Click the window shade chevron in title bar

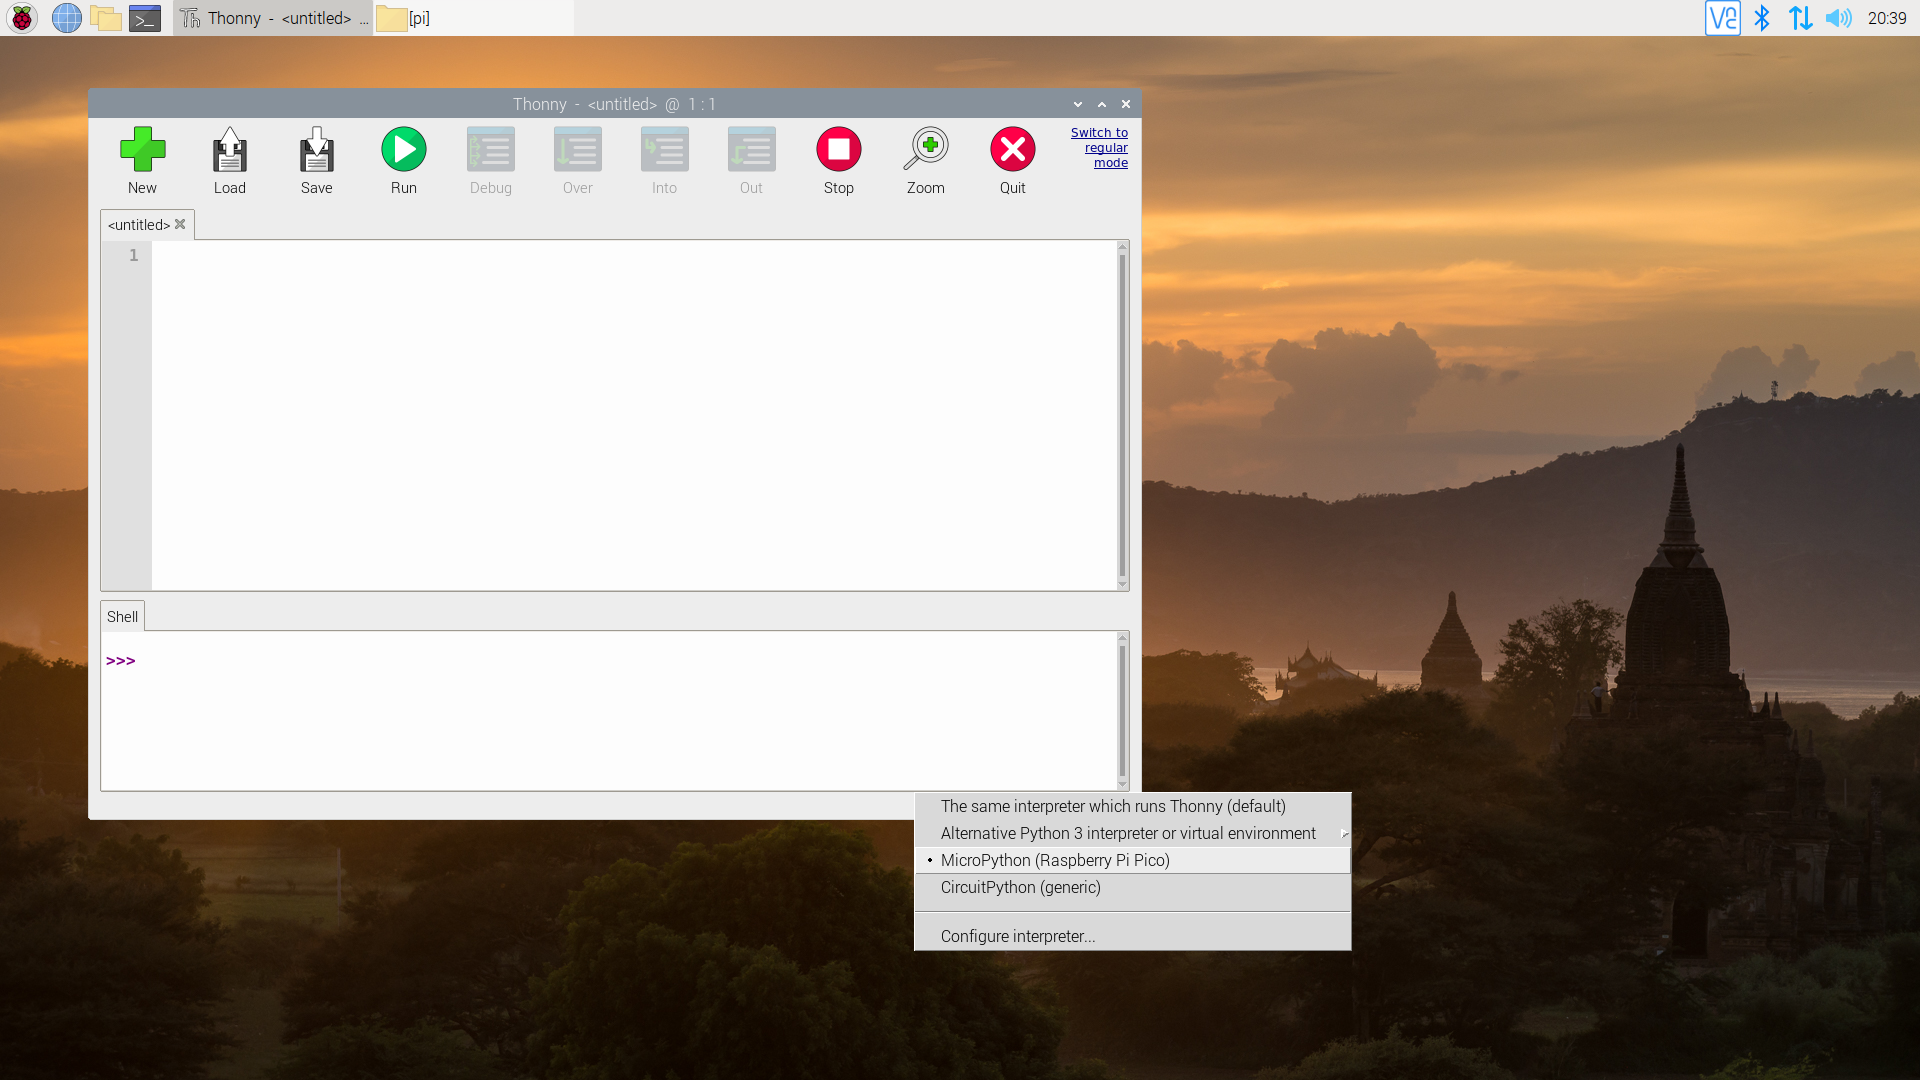tap(1077, 104)
